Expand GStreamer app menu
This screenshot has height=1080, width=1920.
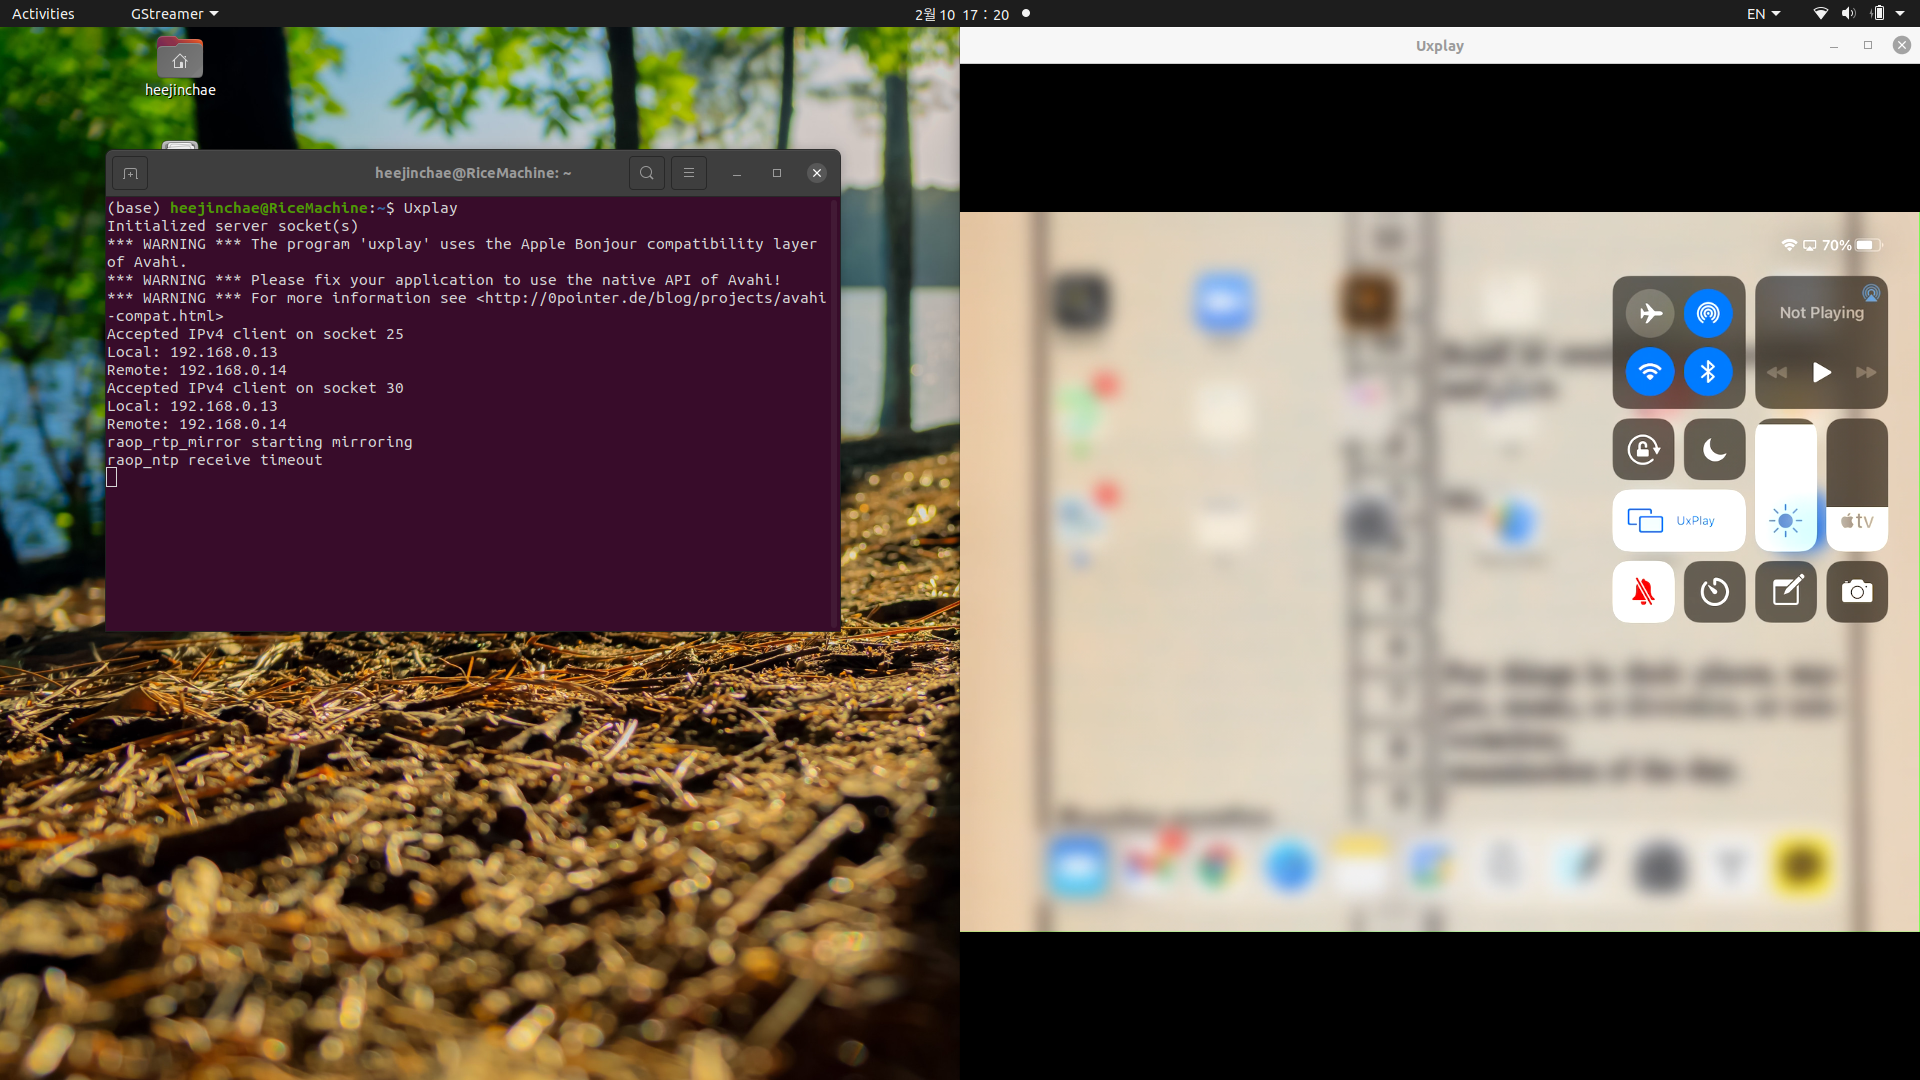click(x=174, y=14)
